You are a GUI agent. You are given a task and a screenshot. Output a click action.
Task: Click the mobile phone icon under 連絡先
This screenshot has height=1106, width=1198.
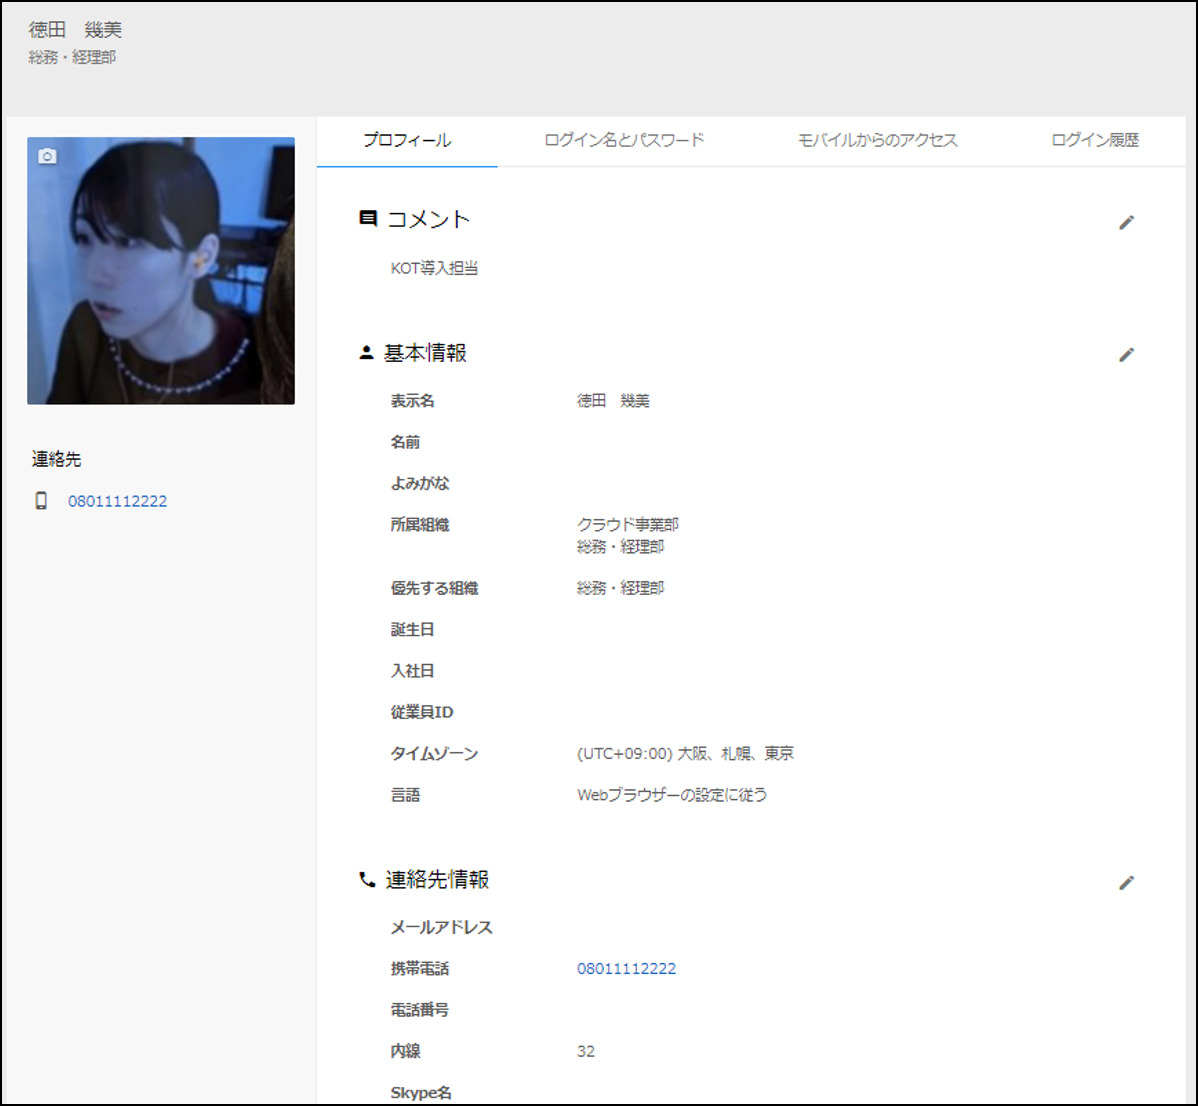pos(41,501)
